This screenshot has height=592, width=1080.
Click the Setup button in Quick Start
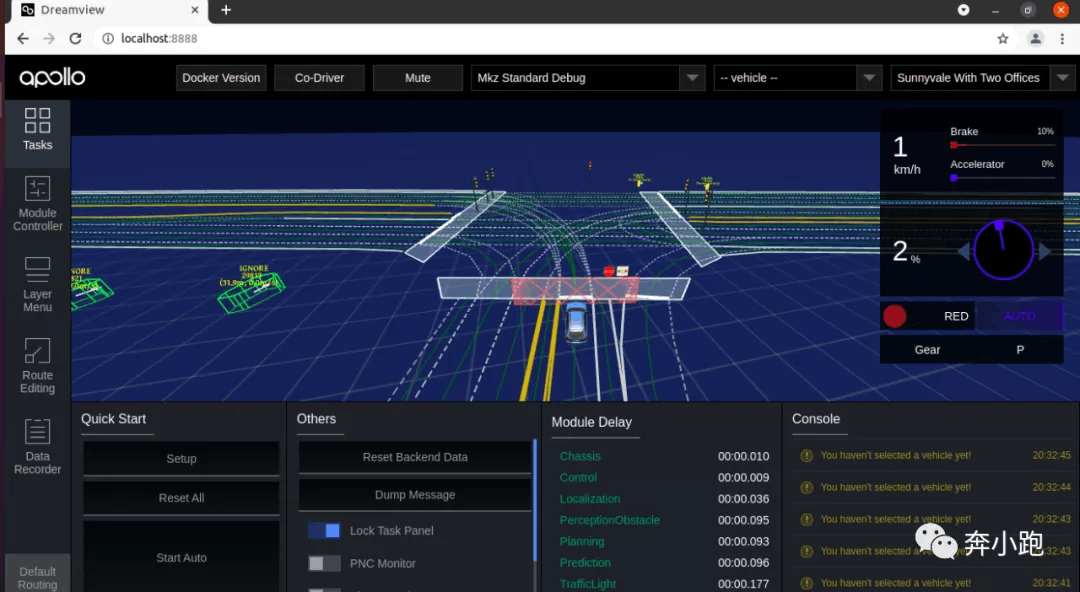tap(181, 459)
